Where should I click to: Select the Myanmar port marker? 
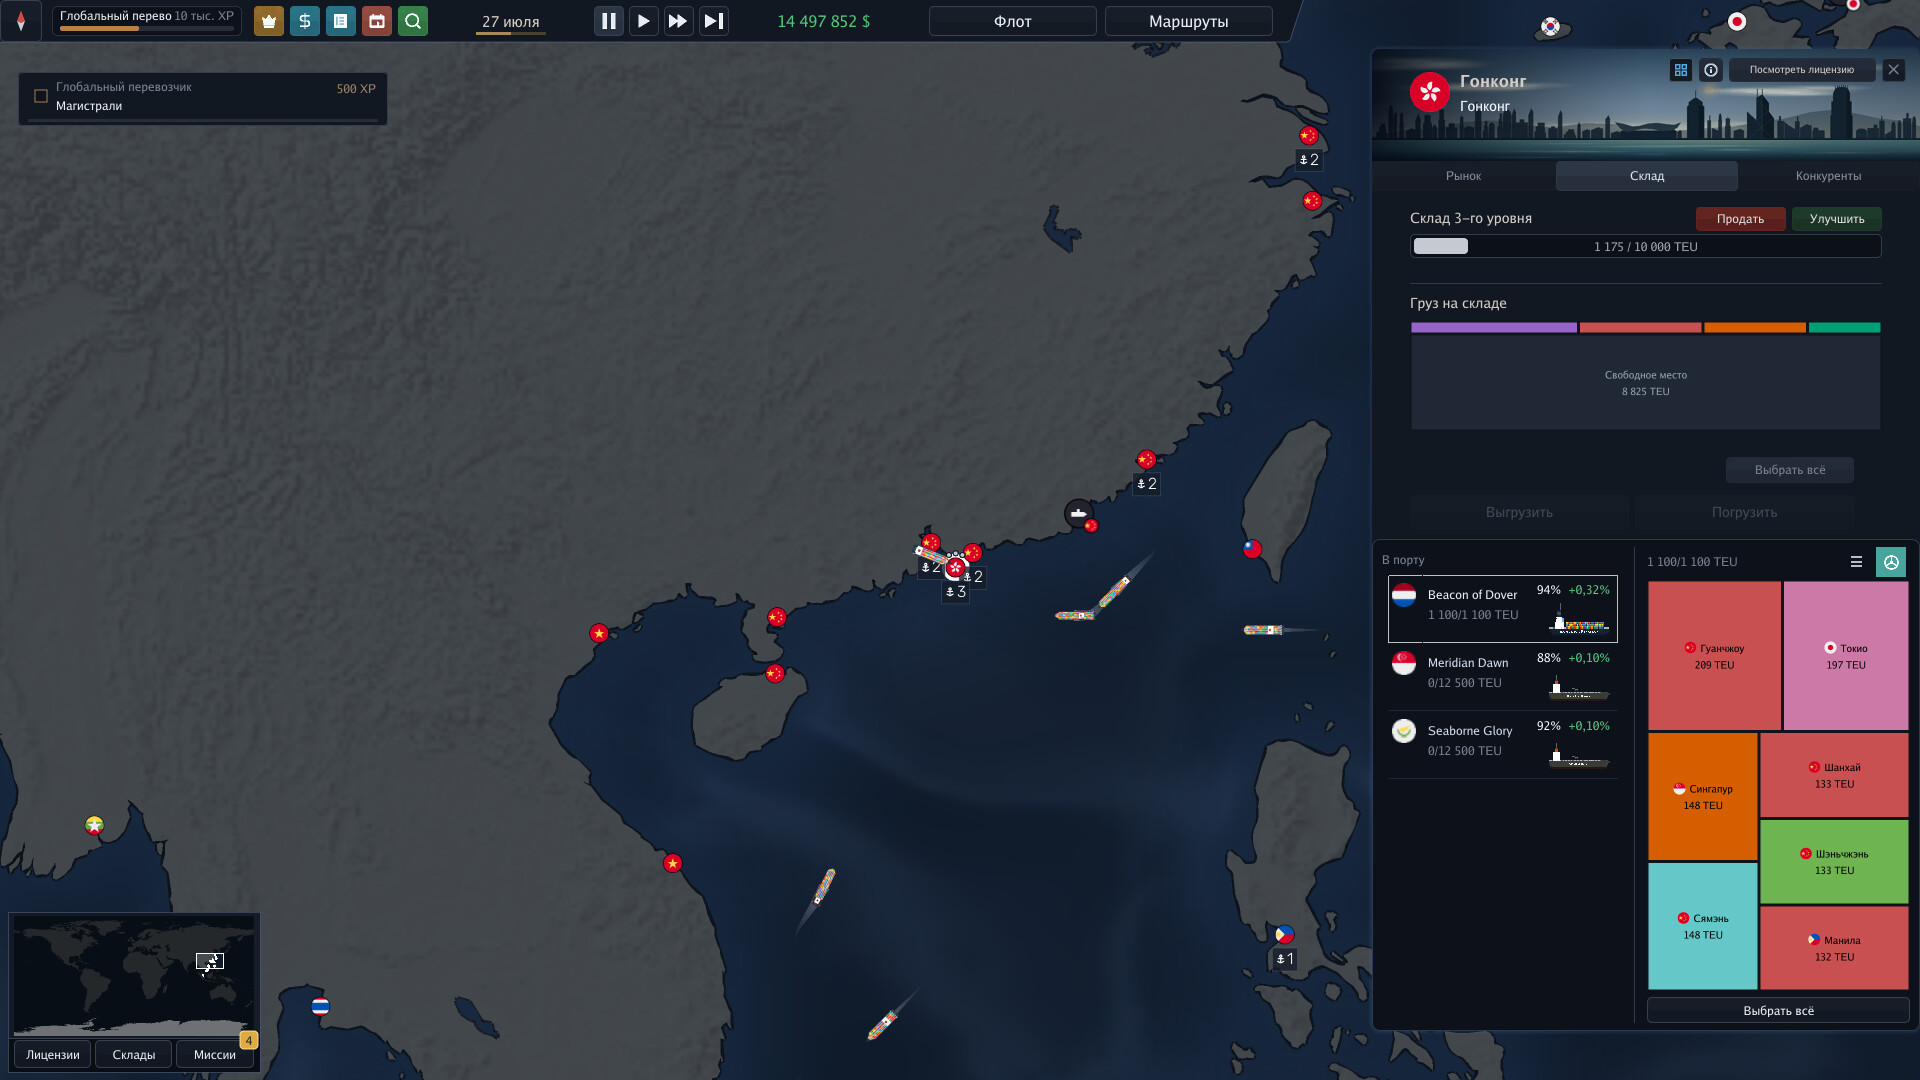[x=94, y=825]
